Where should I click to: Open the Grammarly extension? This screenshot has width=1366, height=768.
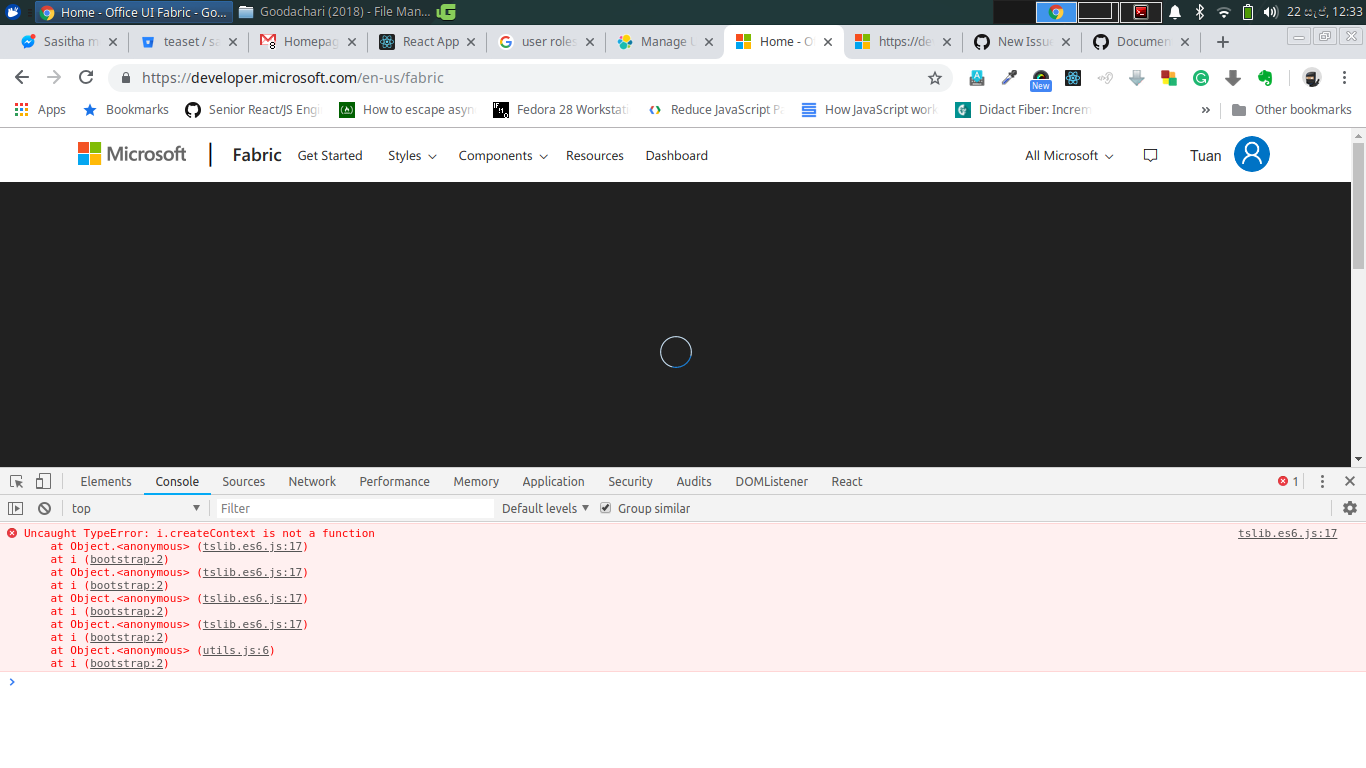[1200, 77]
